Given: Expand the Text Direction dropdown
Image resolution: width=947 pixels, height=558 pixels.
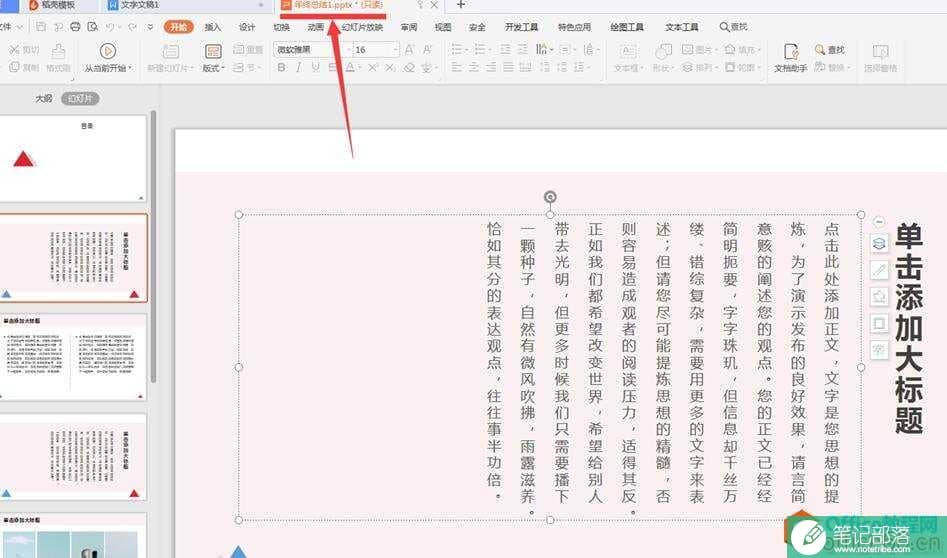Looking at the screenshot, I should point(551,50).
